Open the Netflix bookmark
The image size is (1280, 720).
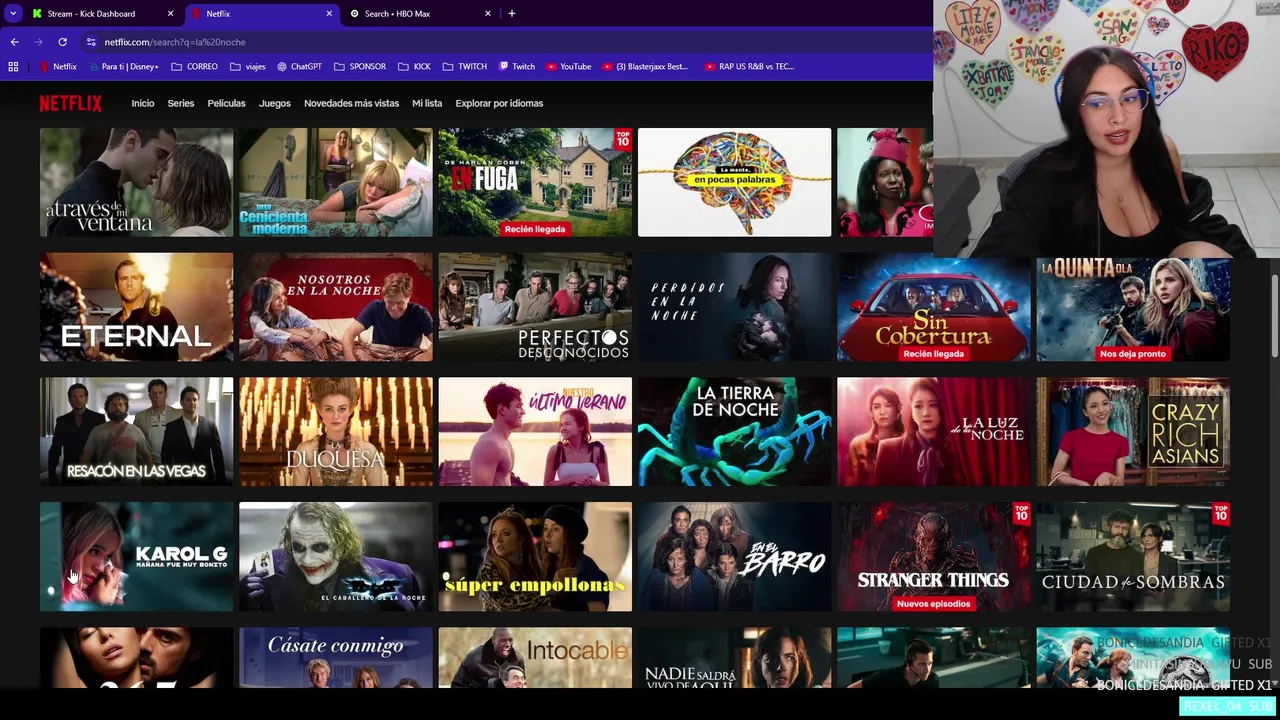pos(58,67)
